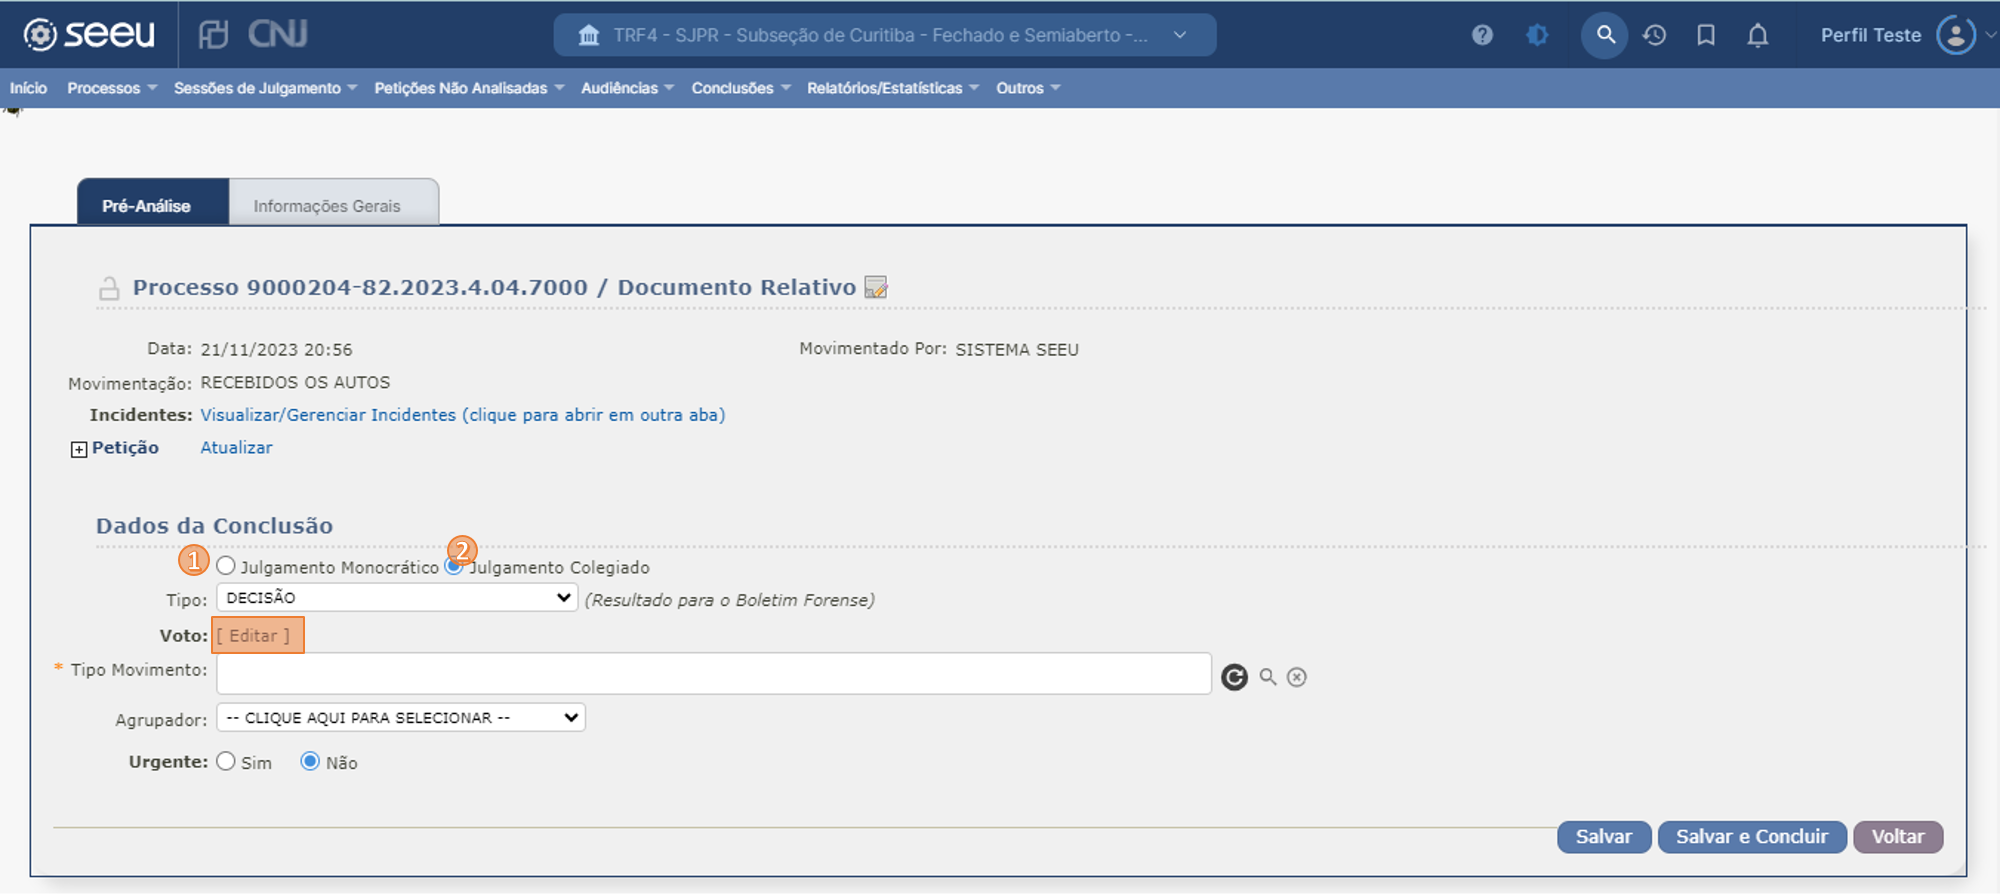Open the TRF4 court unit selector dropdown

tap(885, 35)
